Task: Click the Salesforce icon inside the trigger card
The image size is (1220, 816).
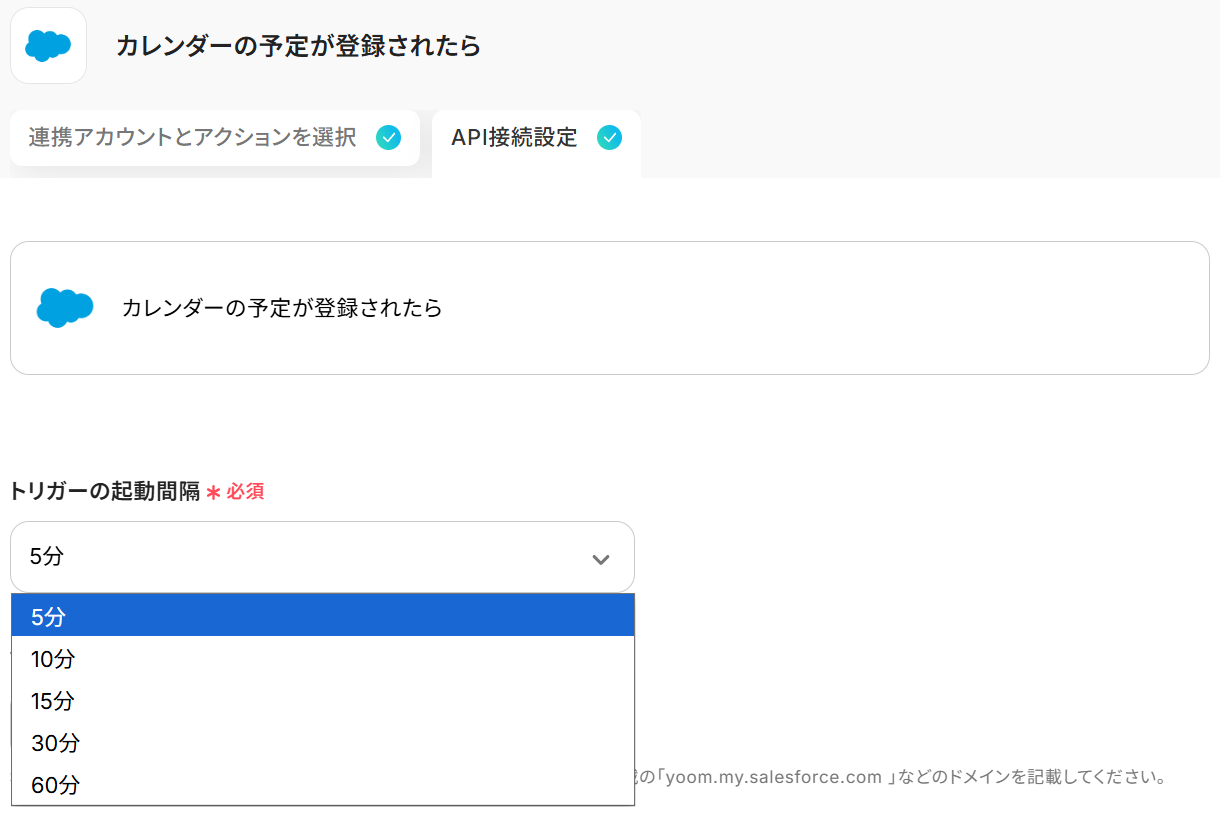Action: pos(65,308)
